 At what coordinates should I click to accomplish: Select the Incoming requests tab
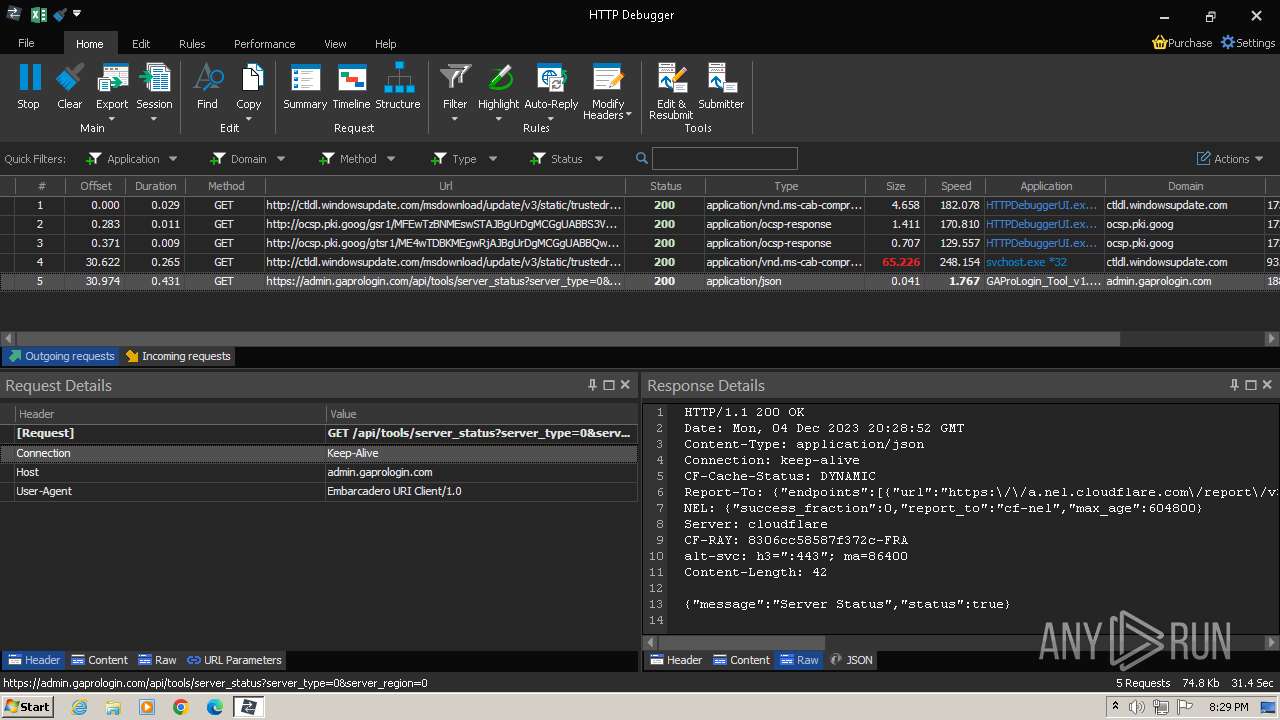[178, 356]
